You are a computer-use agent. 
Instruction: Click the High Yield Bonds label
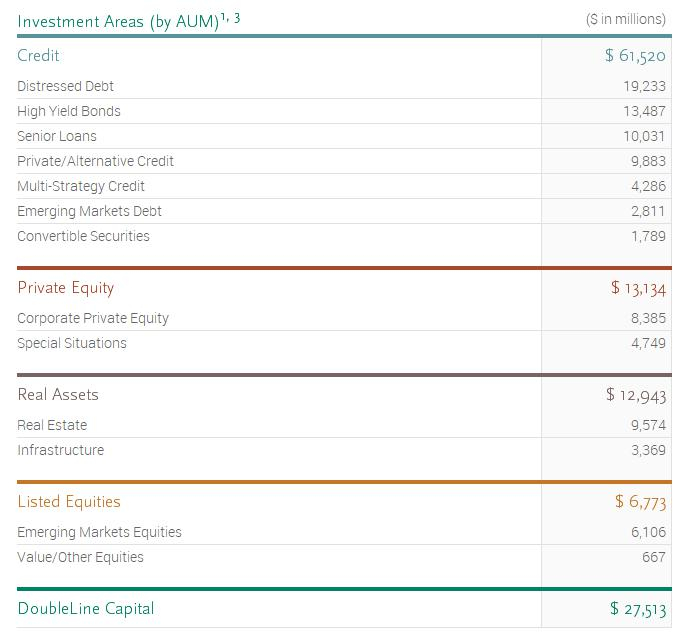pos(68,111)
